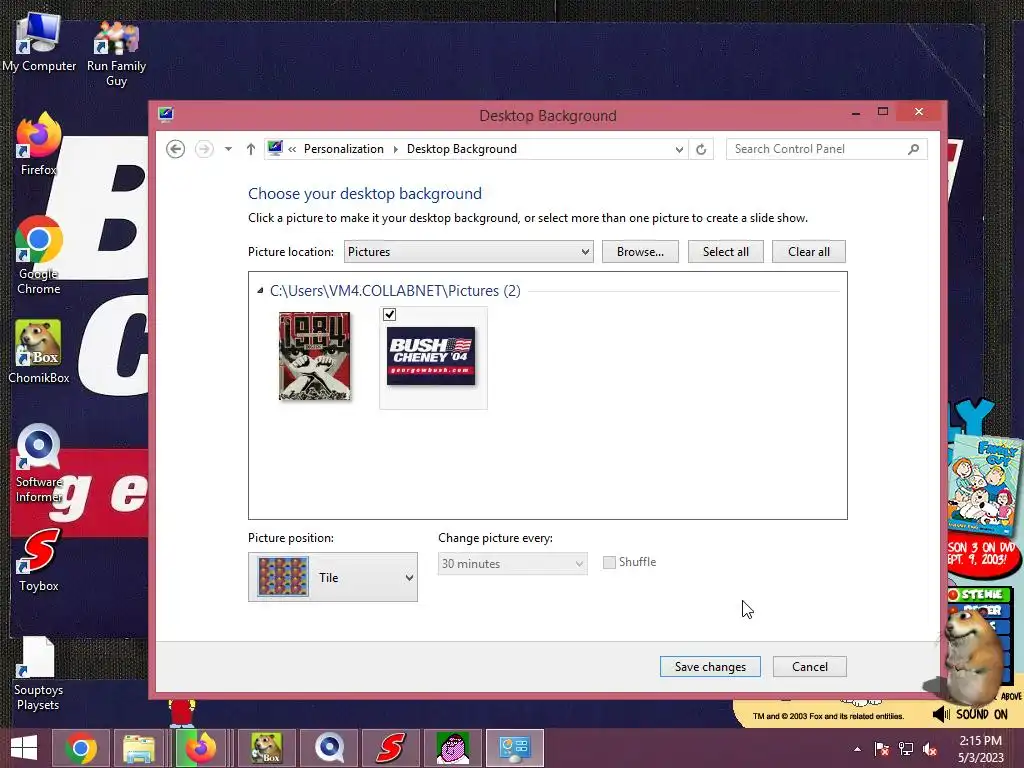This screenshot has width=1024, height=768.
Task: Open File Explorer from the taskbar
Action: pyautogui.click(x=138, y=748)
